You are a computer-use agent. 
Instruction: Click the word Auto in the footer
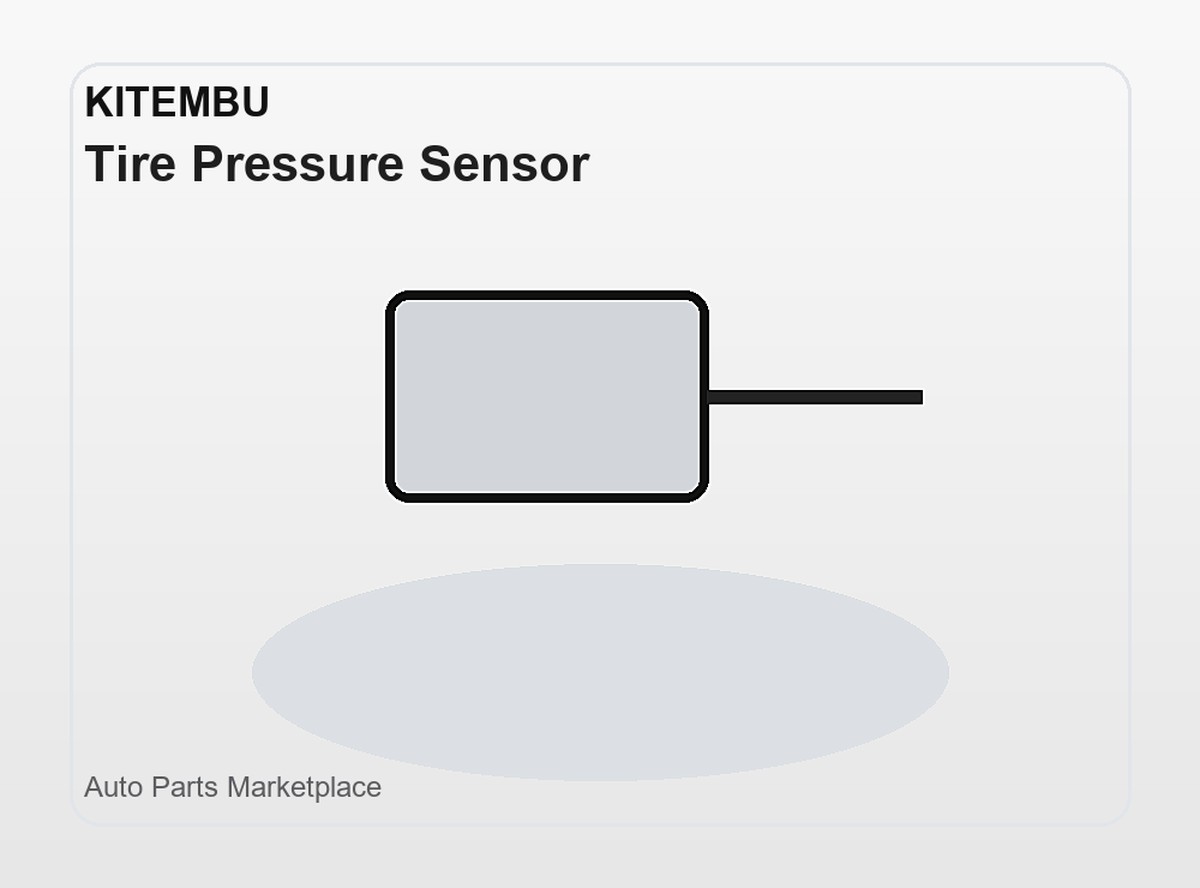coord(114,787)
